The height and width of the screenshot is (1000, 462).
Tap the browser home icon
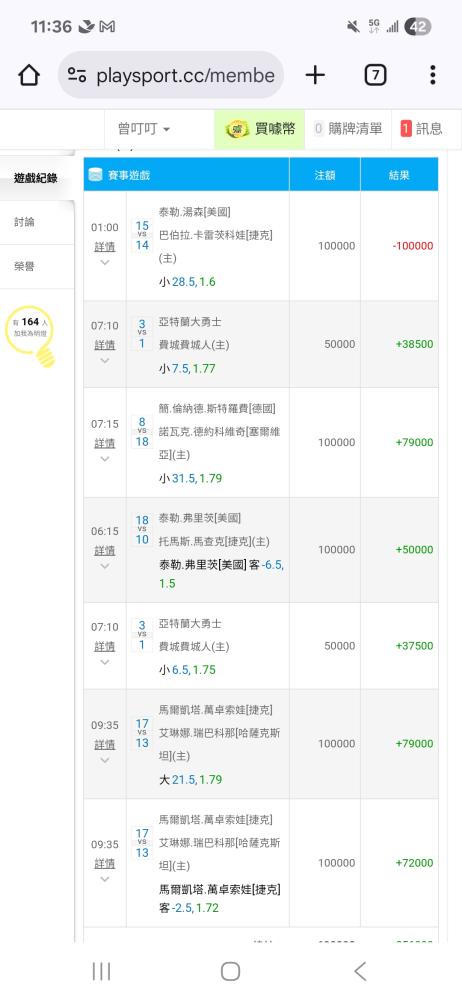29,76
